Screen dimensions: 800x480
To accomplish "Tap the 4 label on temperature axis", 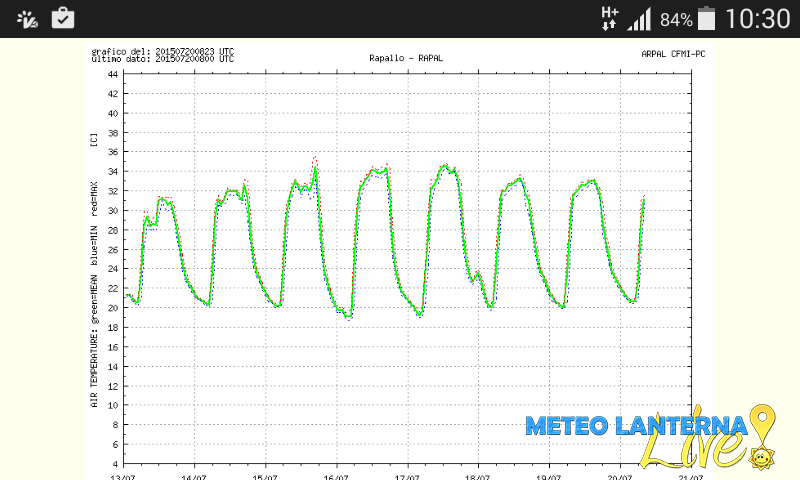I will (115, 464).
